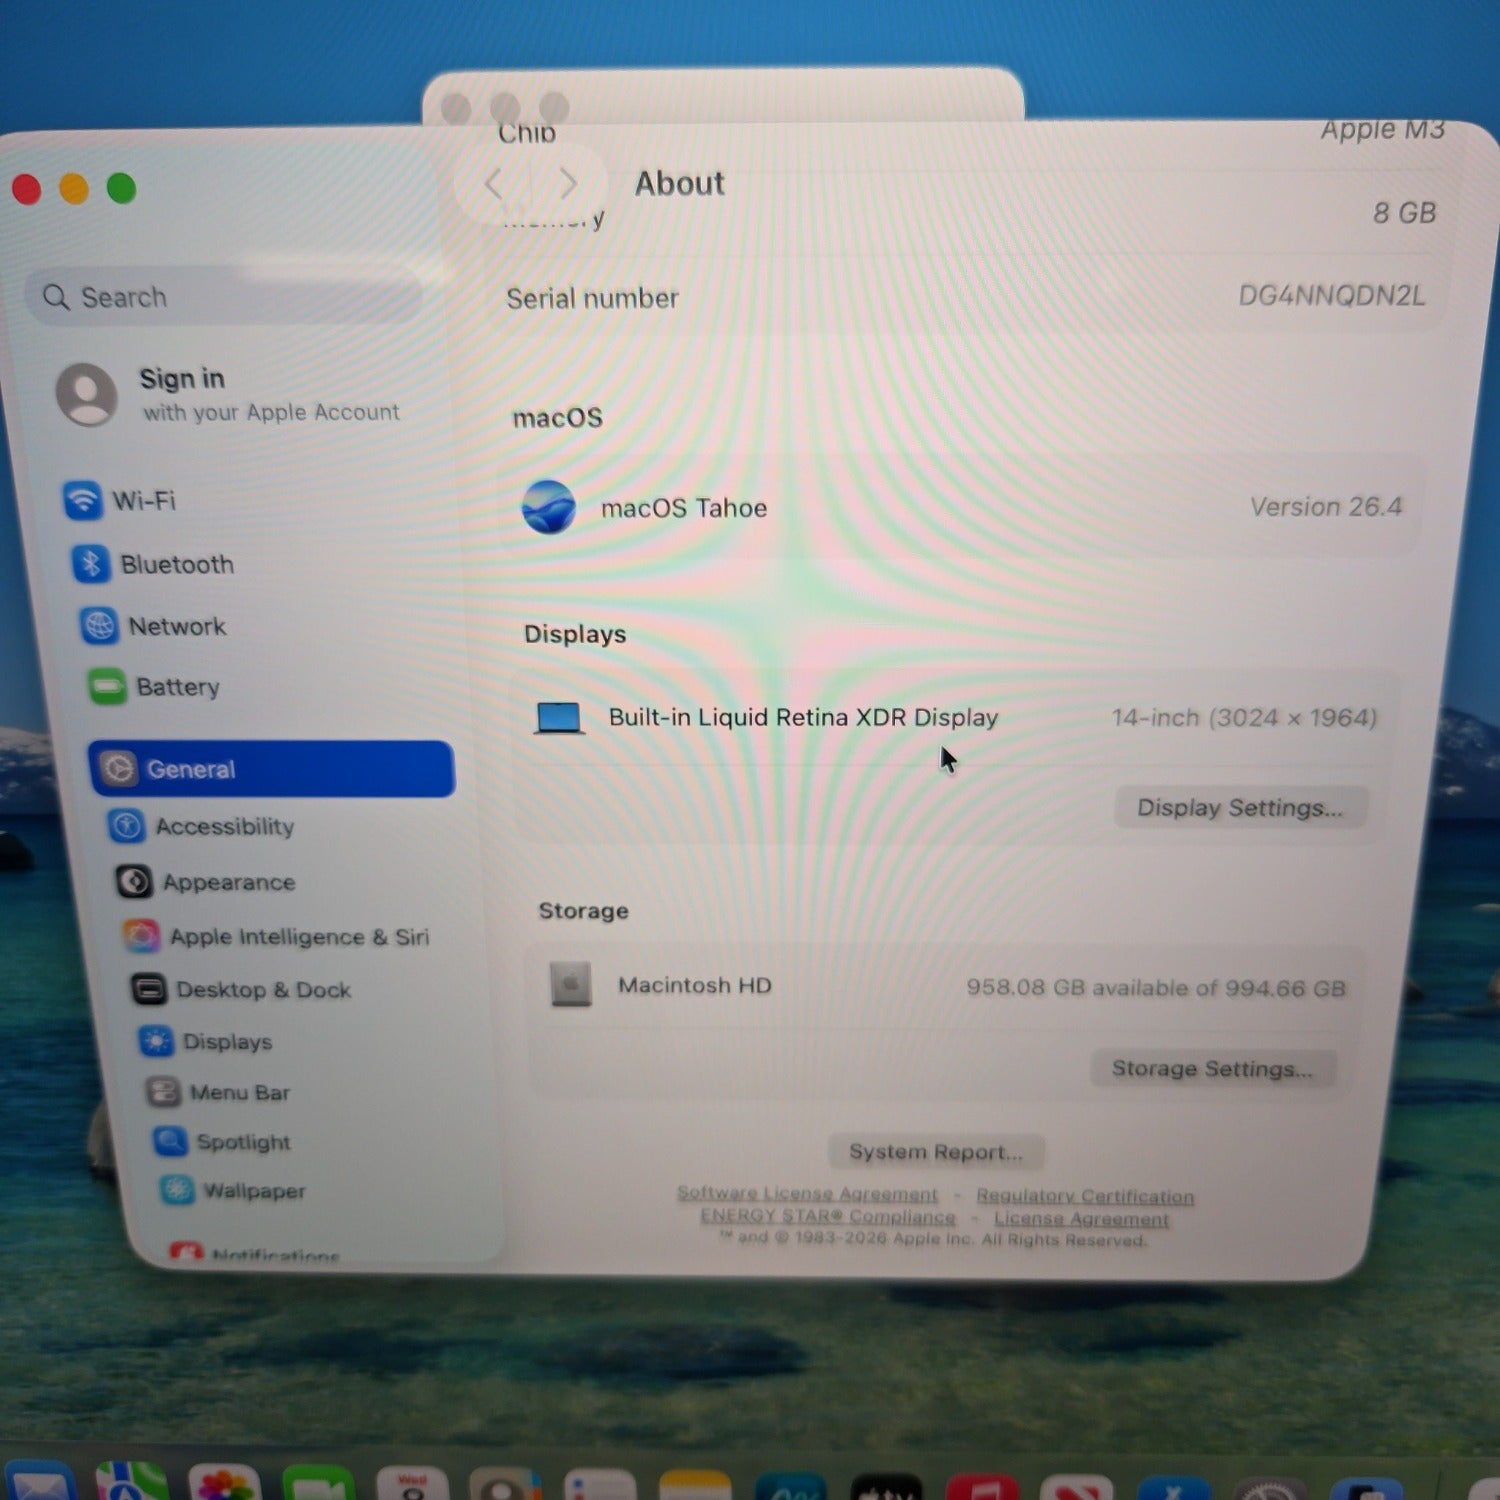This screenshot has width=1500, height=1500.
Task: Open Spotlight settings
Action: pyautogui.click(x=242, y=1142)
